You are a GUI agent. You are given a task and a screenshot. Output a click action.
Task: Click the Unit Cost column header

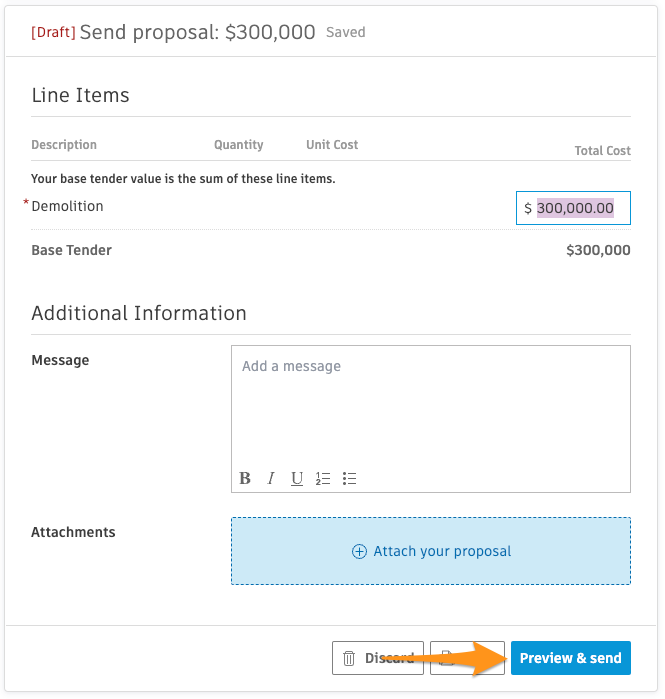[x=332, y=145]
